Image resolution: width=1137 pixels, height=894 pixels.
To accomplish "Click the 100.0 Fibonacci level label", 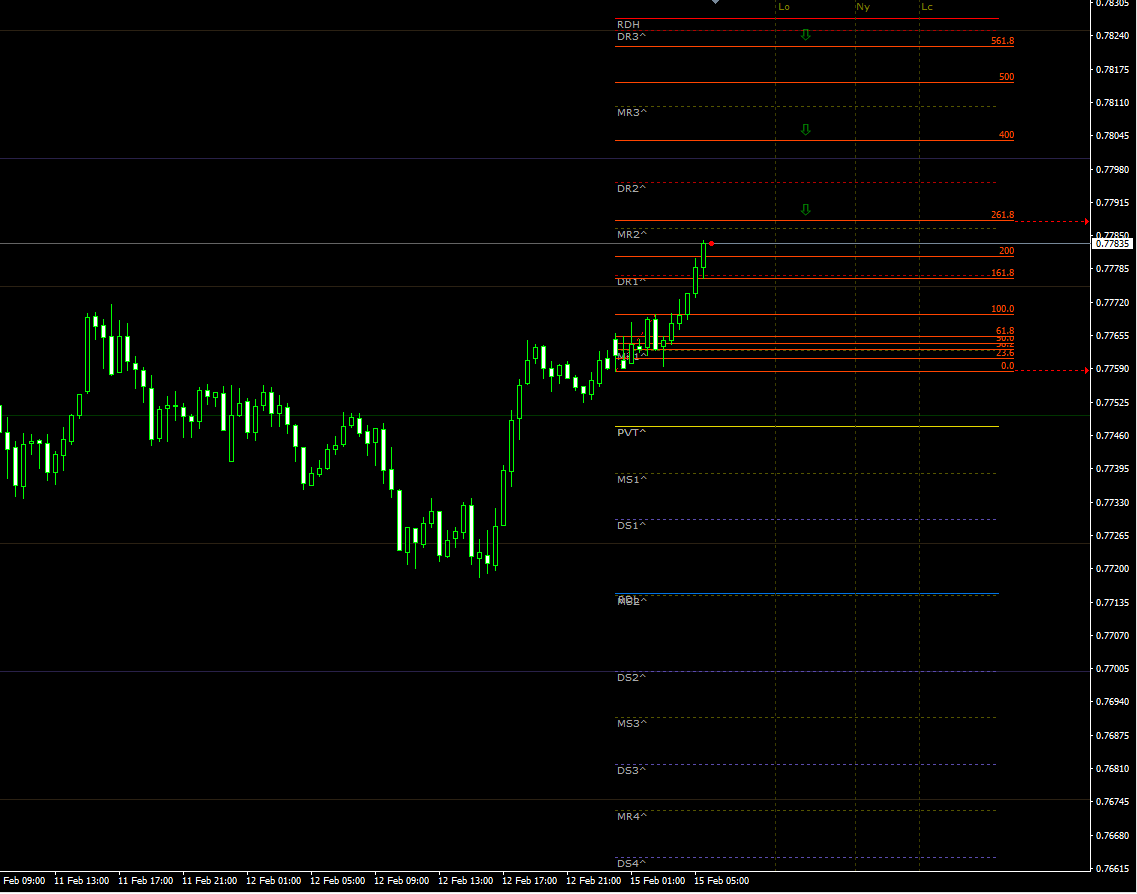I will [1001, 306].
